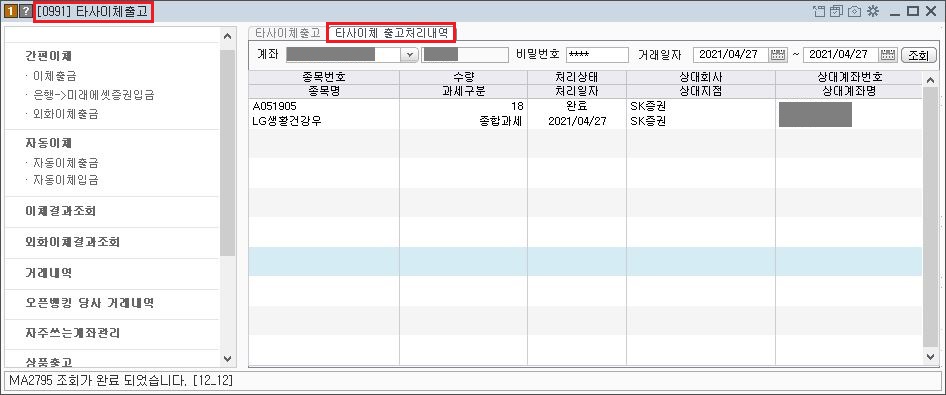
Task: Click the table scrollbar up arrow
Action: [930, 79]
